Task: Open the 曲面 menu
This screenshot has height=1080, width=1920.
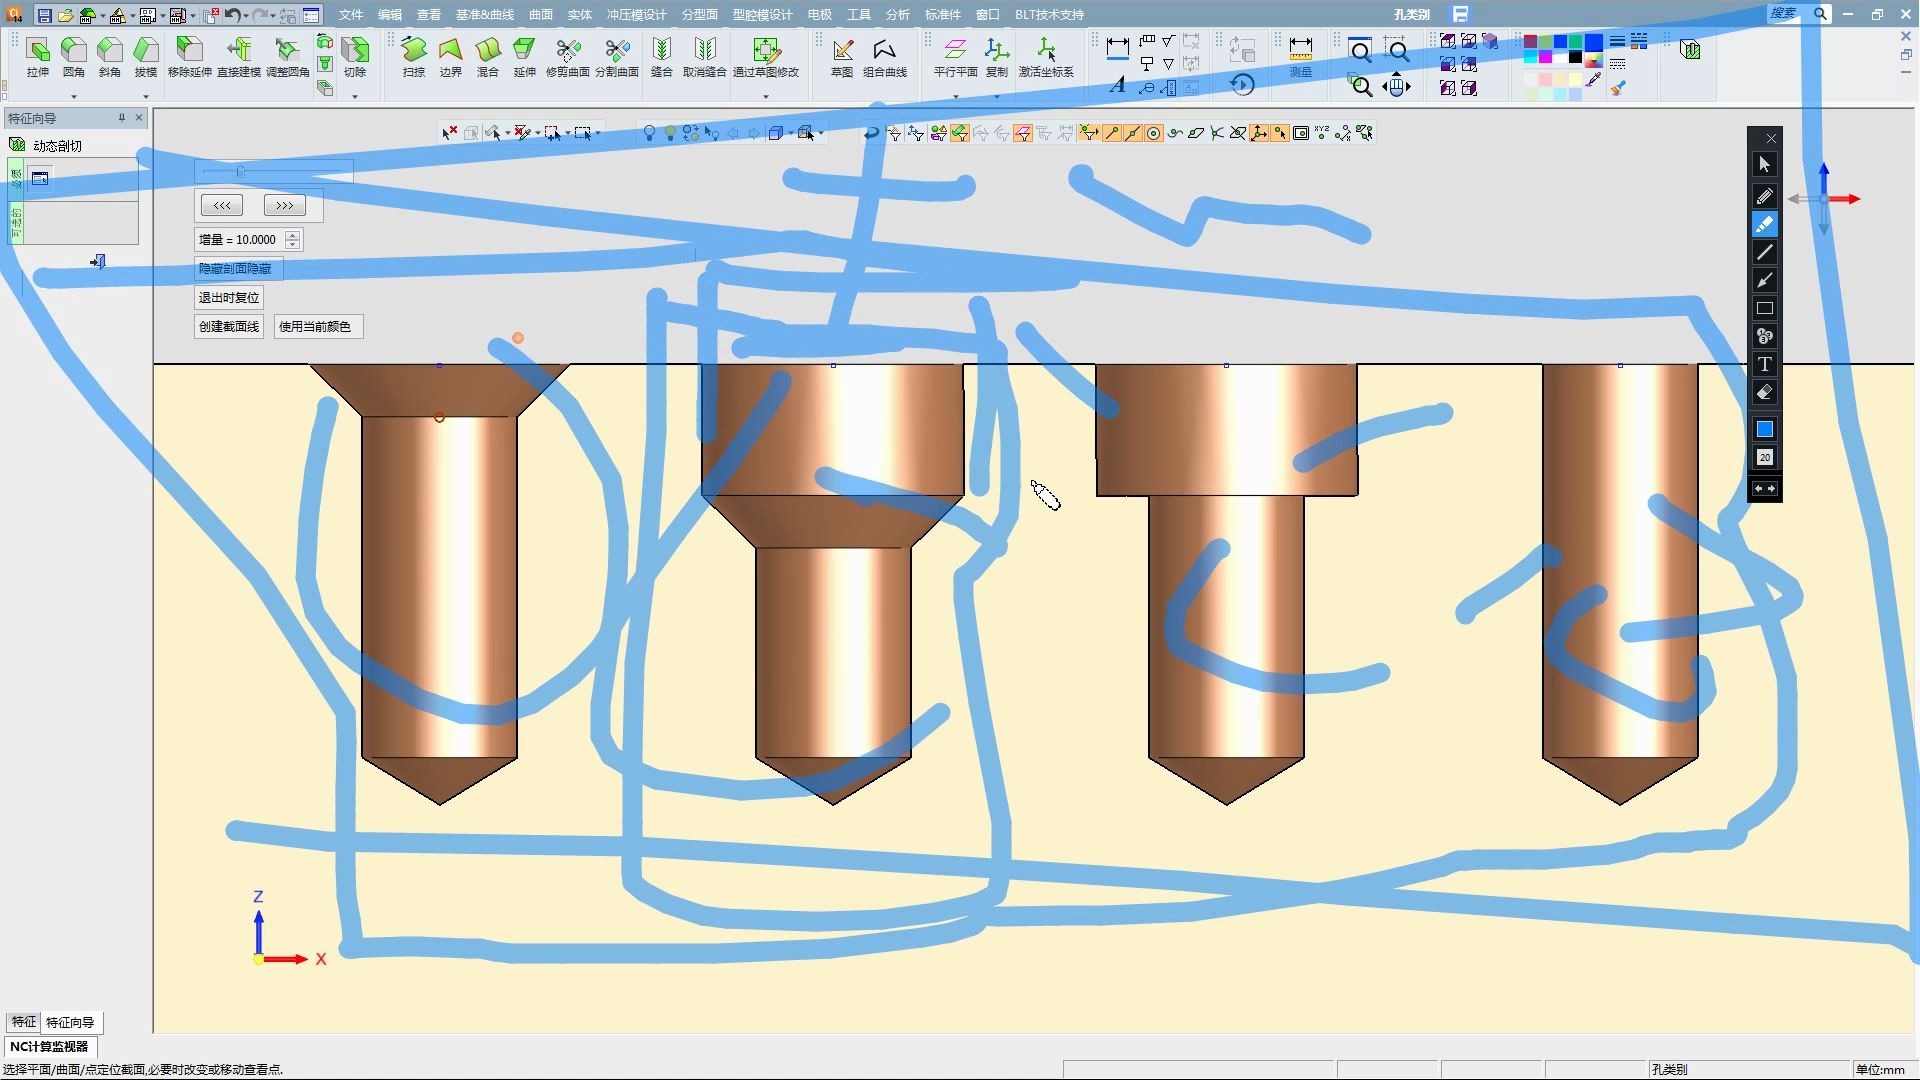Action: point(541,15)
